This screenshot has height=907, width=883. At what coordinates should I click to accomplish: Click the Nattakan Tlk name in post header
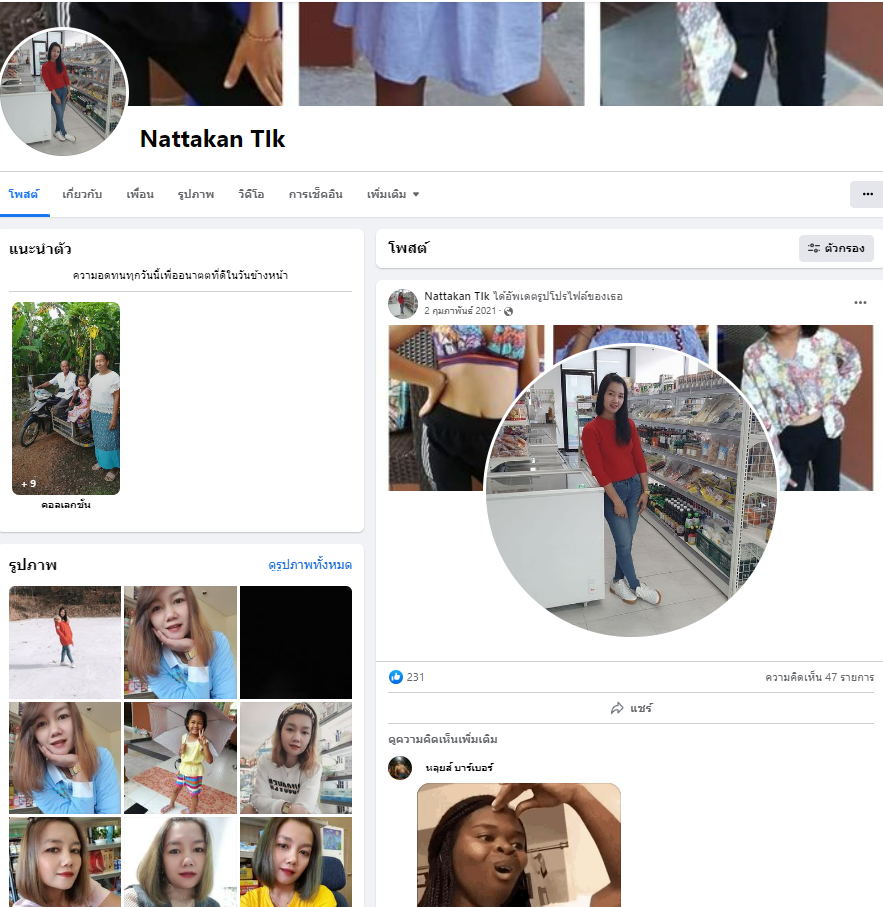456,296
